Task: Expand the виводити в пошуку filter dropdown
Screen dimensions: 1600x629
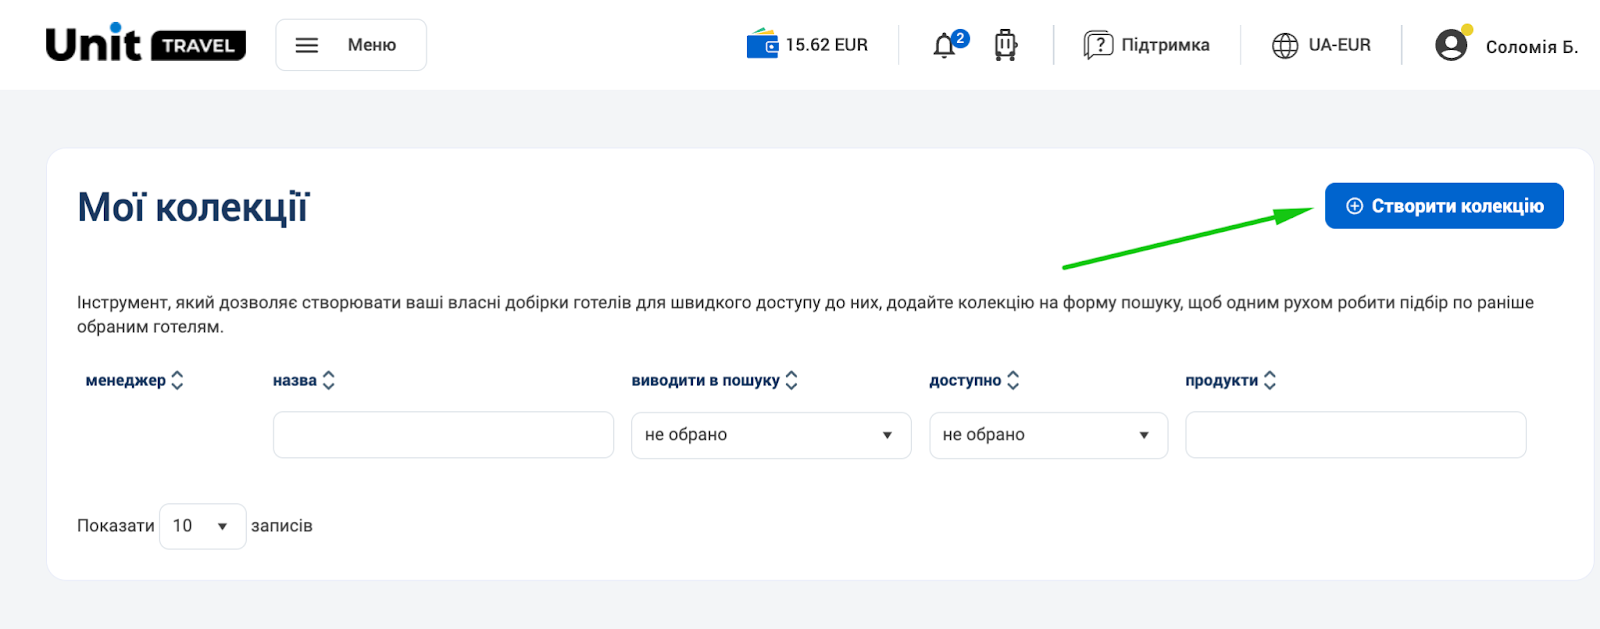Action: point(770,435)
